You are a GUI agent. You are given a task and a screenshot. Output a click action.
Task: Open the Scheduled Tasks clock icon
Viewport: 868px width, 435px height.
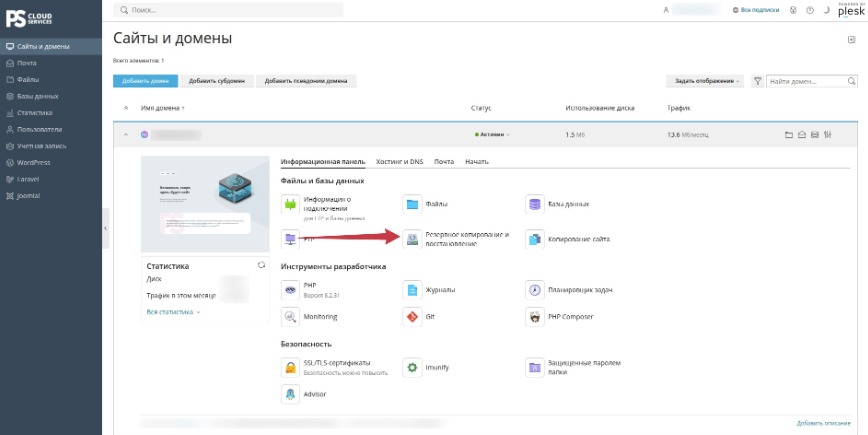[534, 290]
